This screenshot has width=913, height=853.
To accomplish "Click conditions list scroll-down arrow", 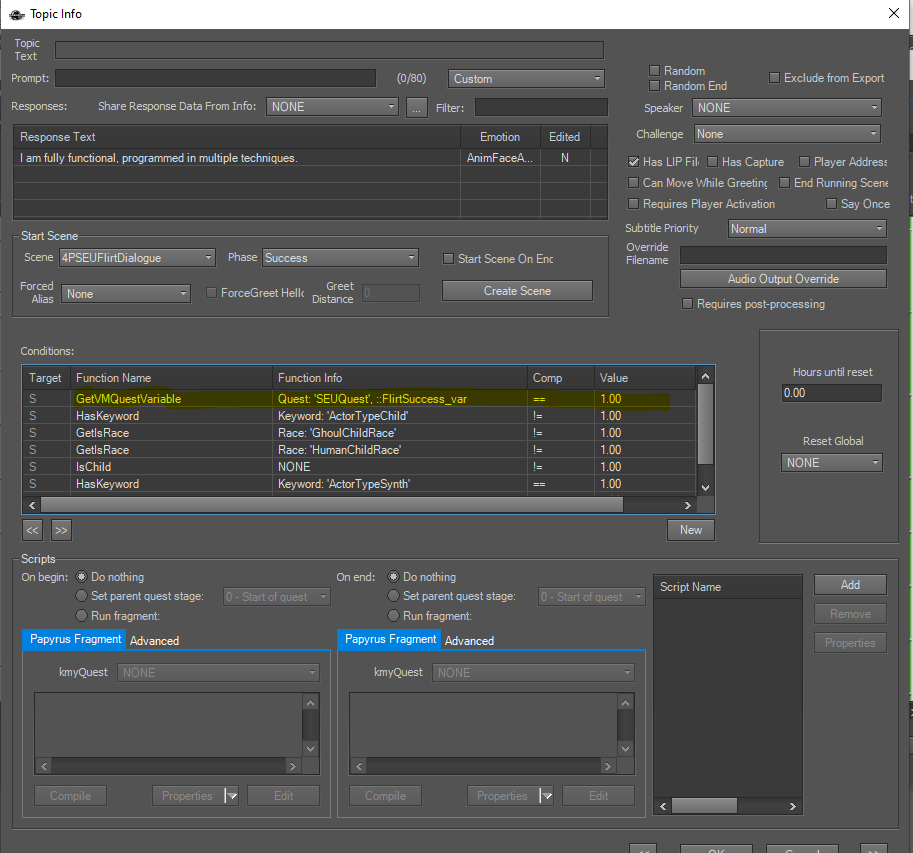I will tap(705, 488).
